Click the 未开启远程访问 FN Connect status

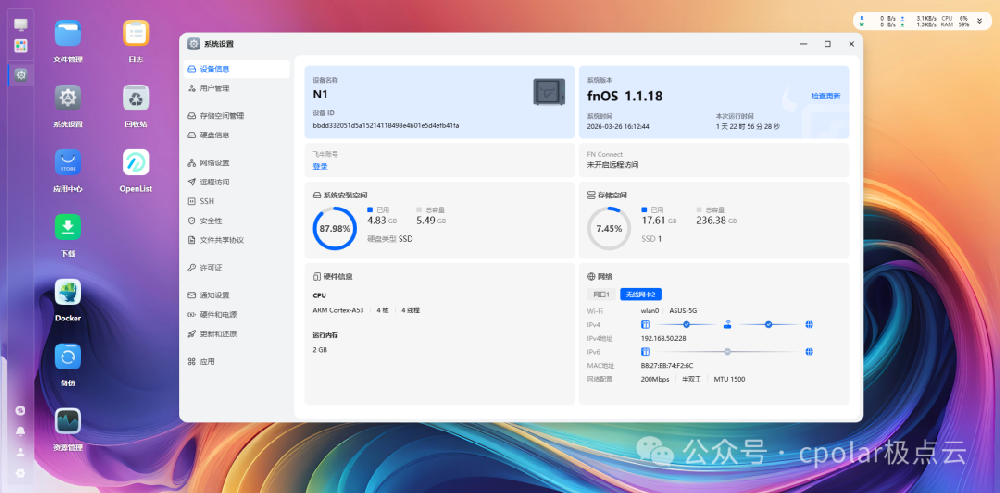[x=612, y=165]
